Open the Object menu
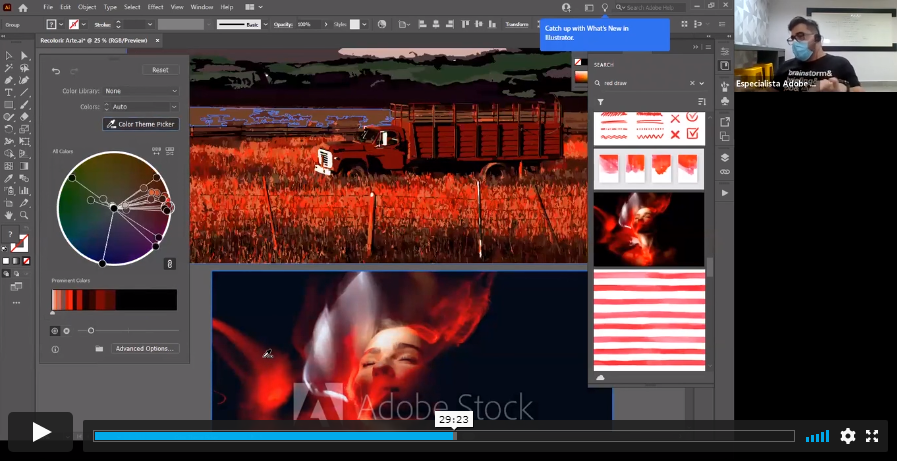Screen dimensions: 897x462 (x=87, y=7)
